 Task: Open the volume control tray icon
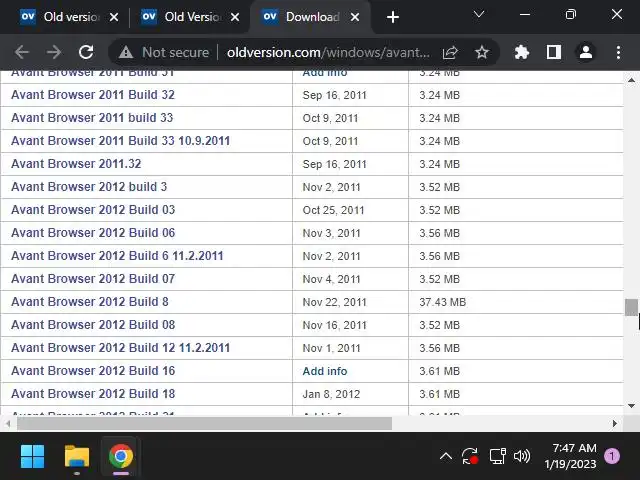[x=522, y=456]
